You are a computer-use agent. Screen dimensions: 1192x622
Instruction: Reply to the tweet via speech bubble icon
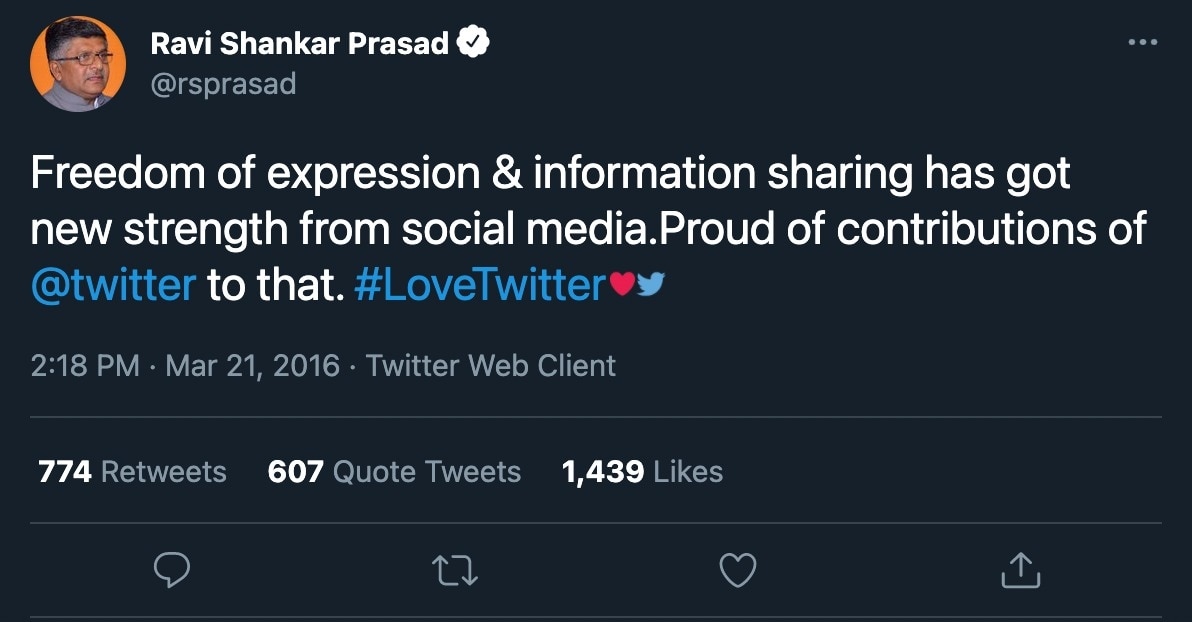(173, 570)
